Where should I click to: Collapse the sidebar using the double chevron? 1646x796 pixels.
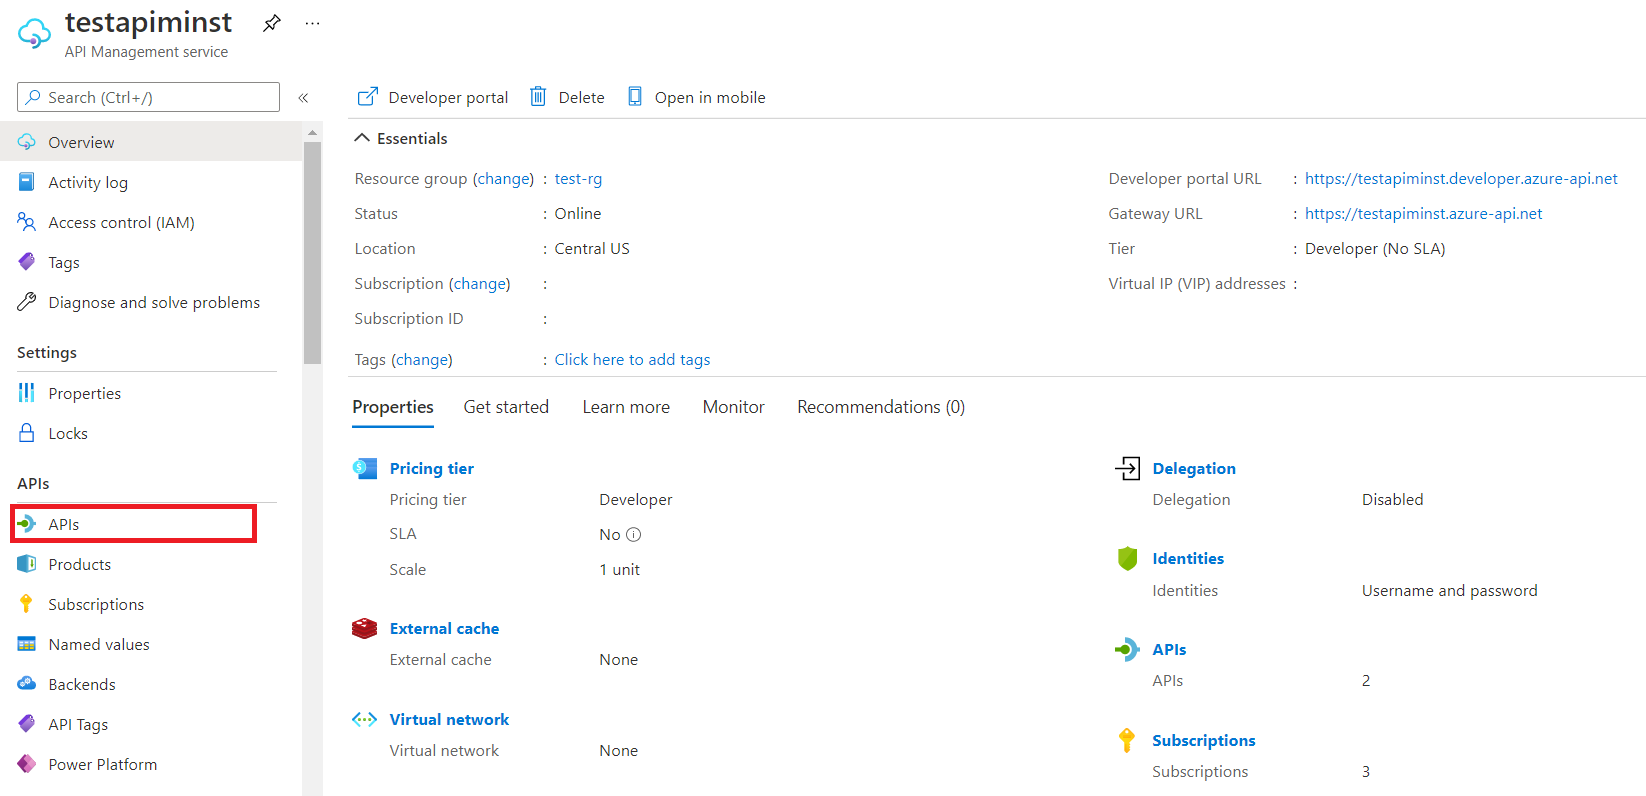[303, 97]
